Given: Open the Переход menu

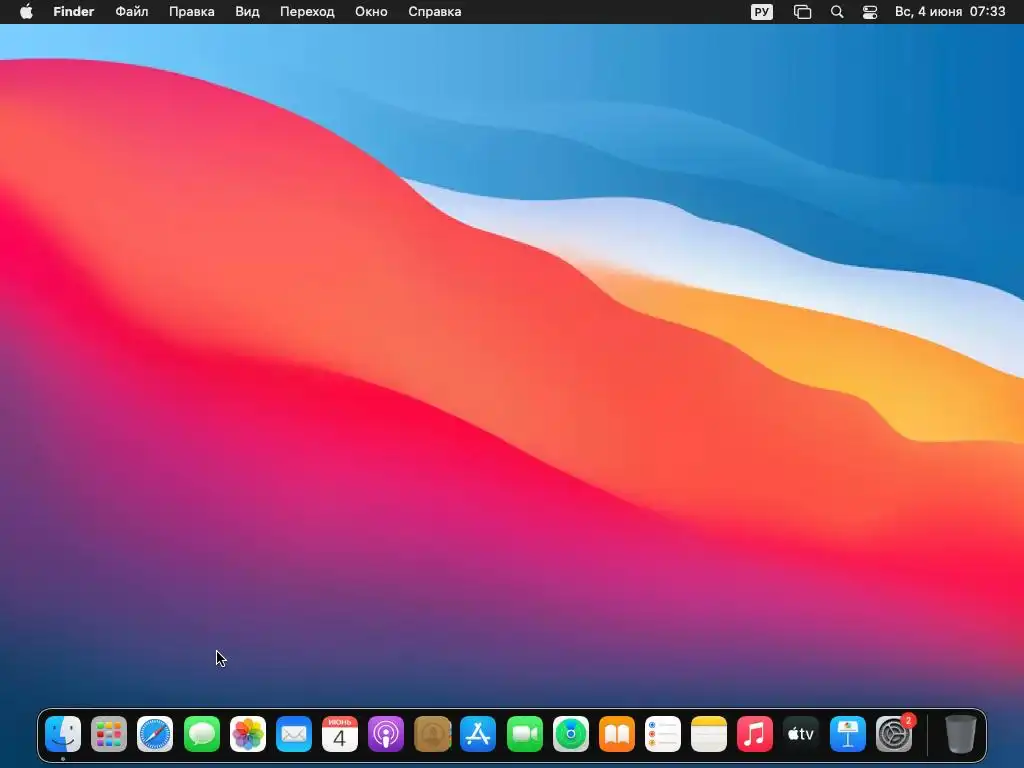Looking at the screenshot, I should point(307,12).
